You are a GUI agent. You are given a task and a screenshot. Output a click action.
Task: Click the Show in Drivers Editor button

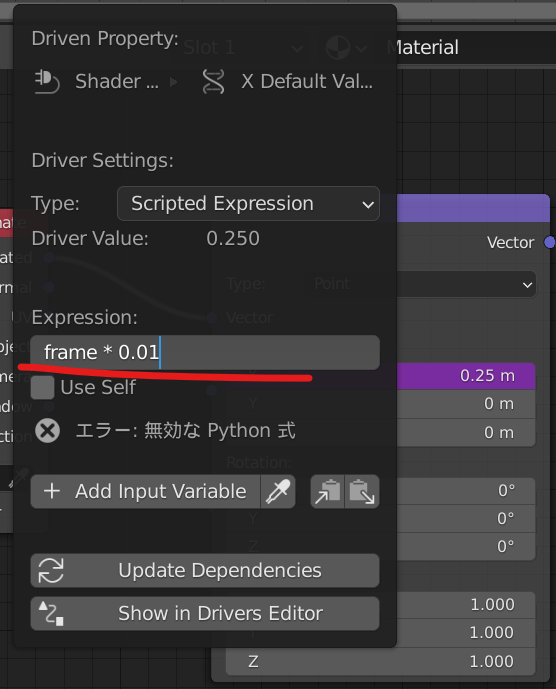click(x=205, y=613)
